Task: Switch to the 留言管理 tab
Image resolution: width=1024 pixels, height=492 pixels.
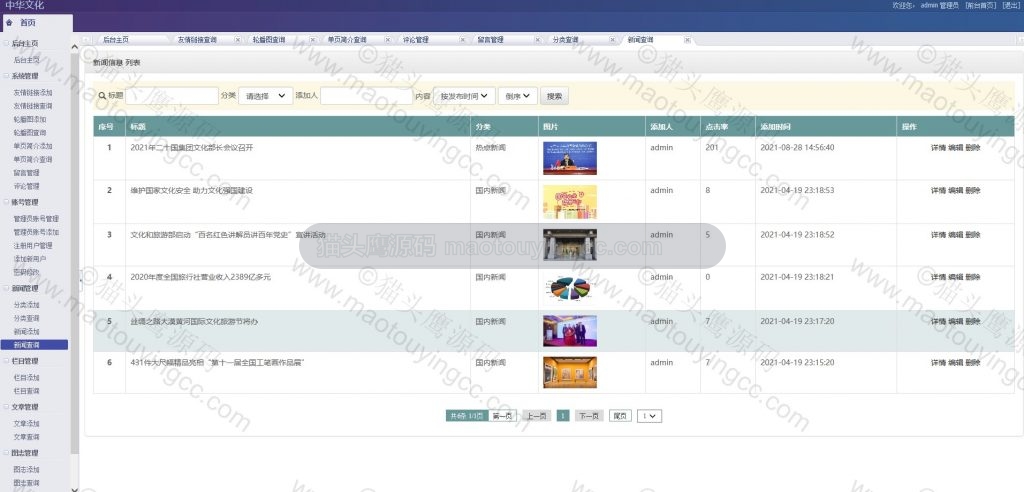Action: 490,40
